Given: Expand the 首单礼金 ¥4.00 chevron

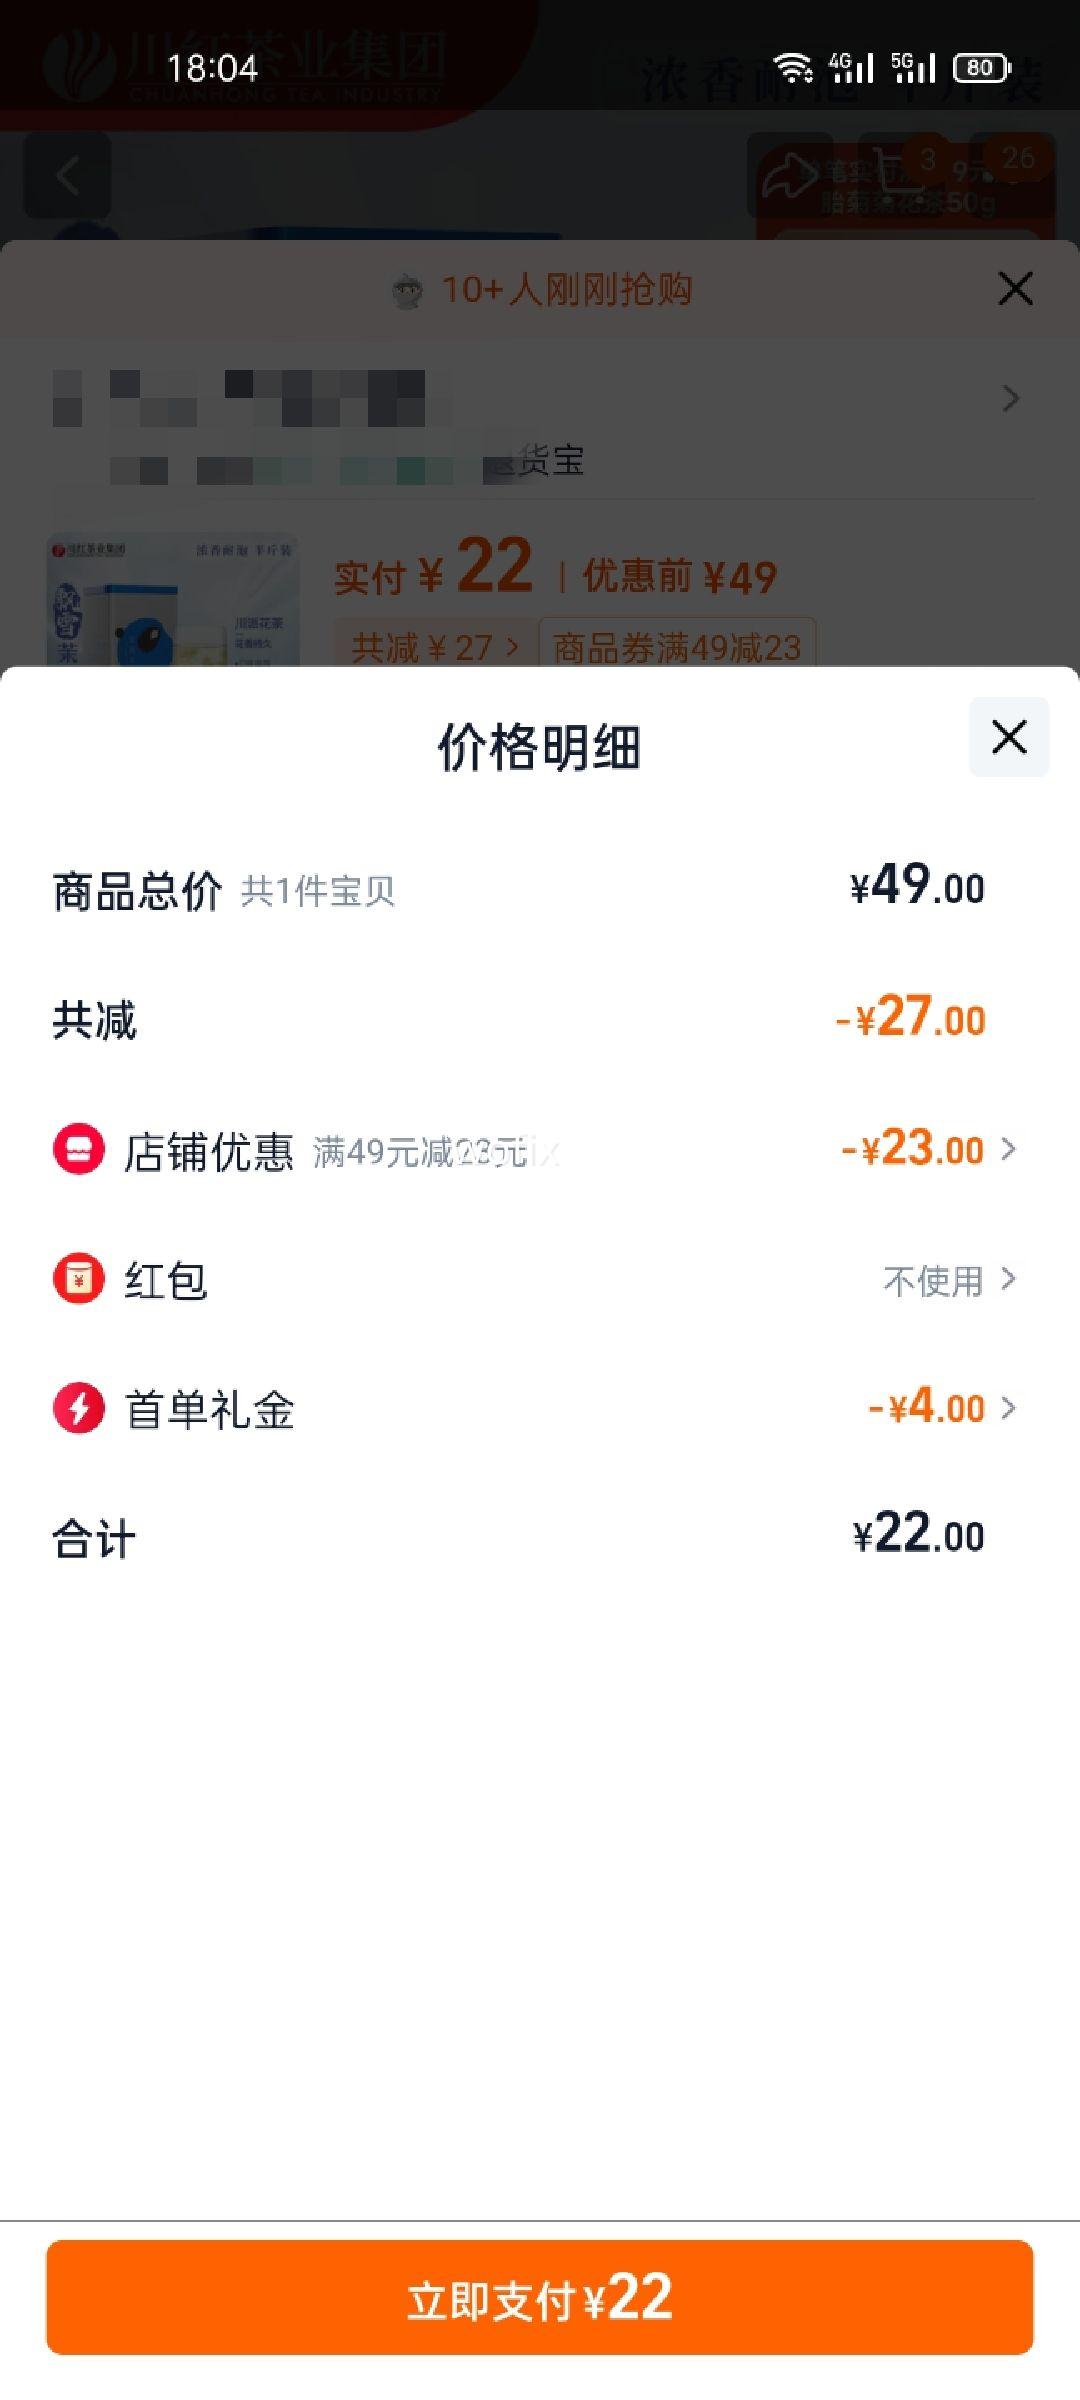Looking at the screenshot, I should (1008, 1408).
